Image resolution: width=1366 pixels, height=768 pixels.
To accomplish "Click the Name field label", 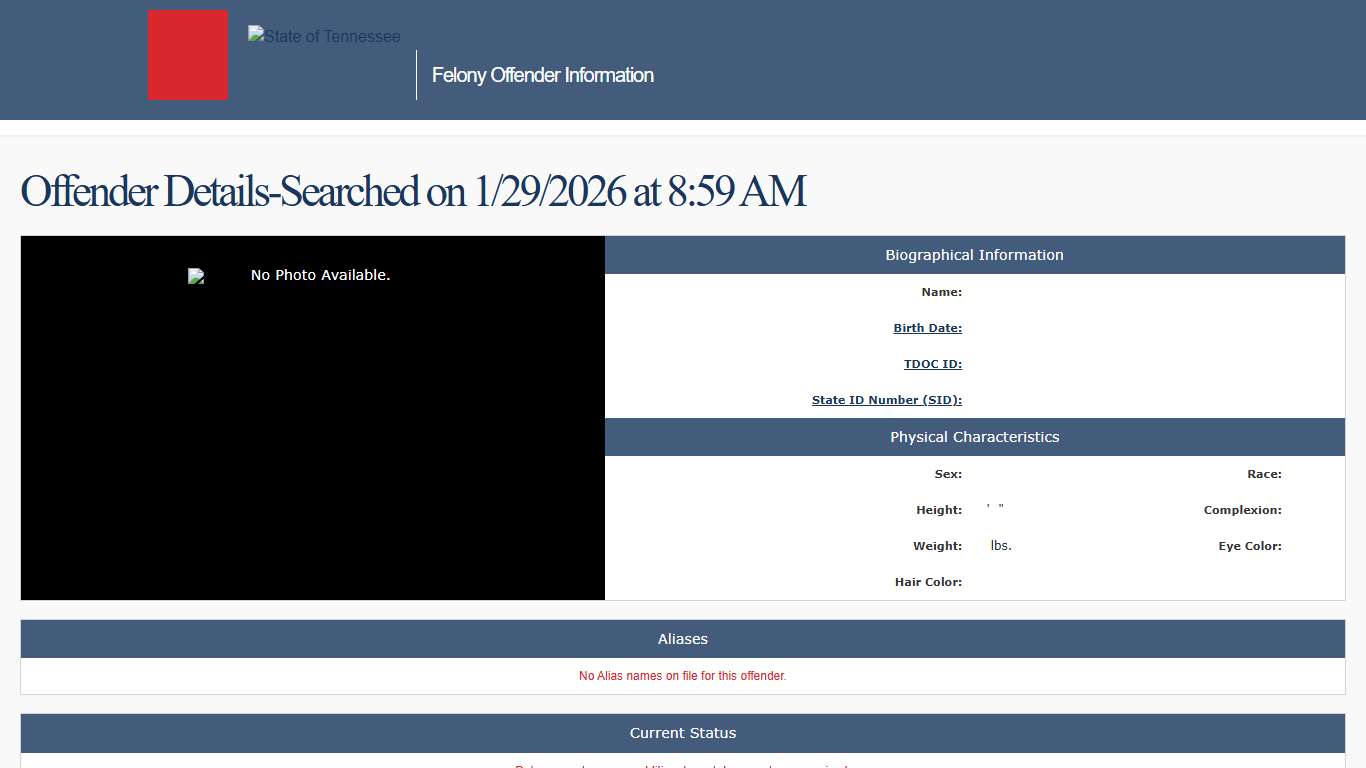I will tap(941, 292).
